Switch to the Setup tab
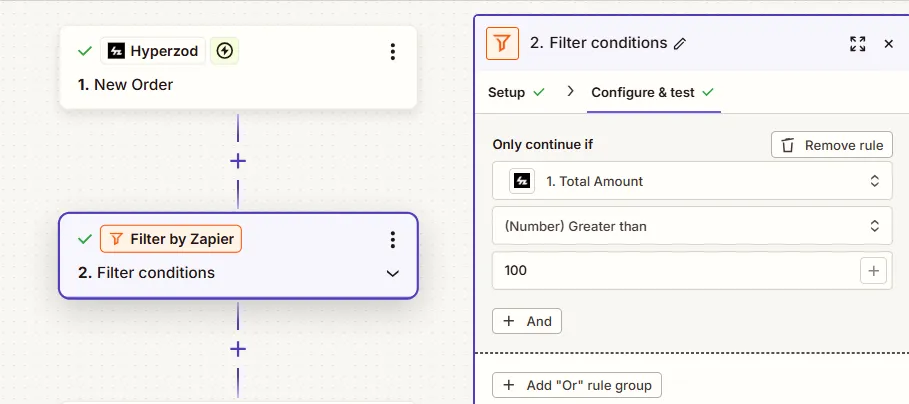Viewport: 909px width, 404px height. (x=516, y=92)
